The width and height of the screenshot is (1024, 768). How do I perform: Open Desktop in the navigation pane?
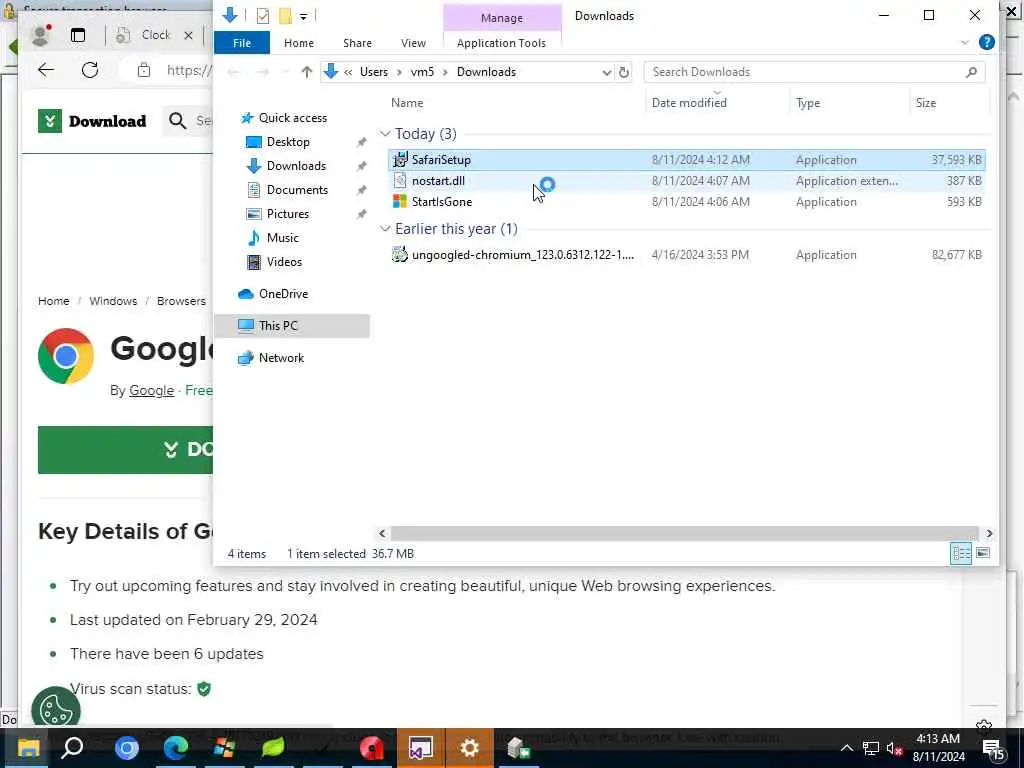pos(288,142)
